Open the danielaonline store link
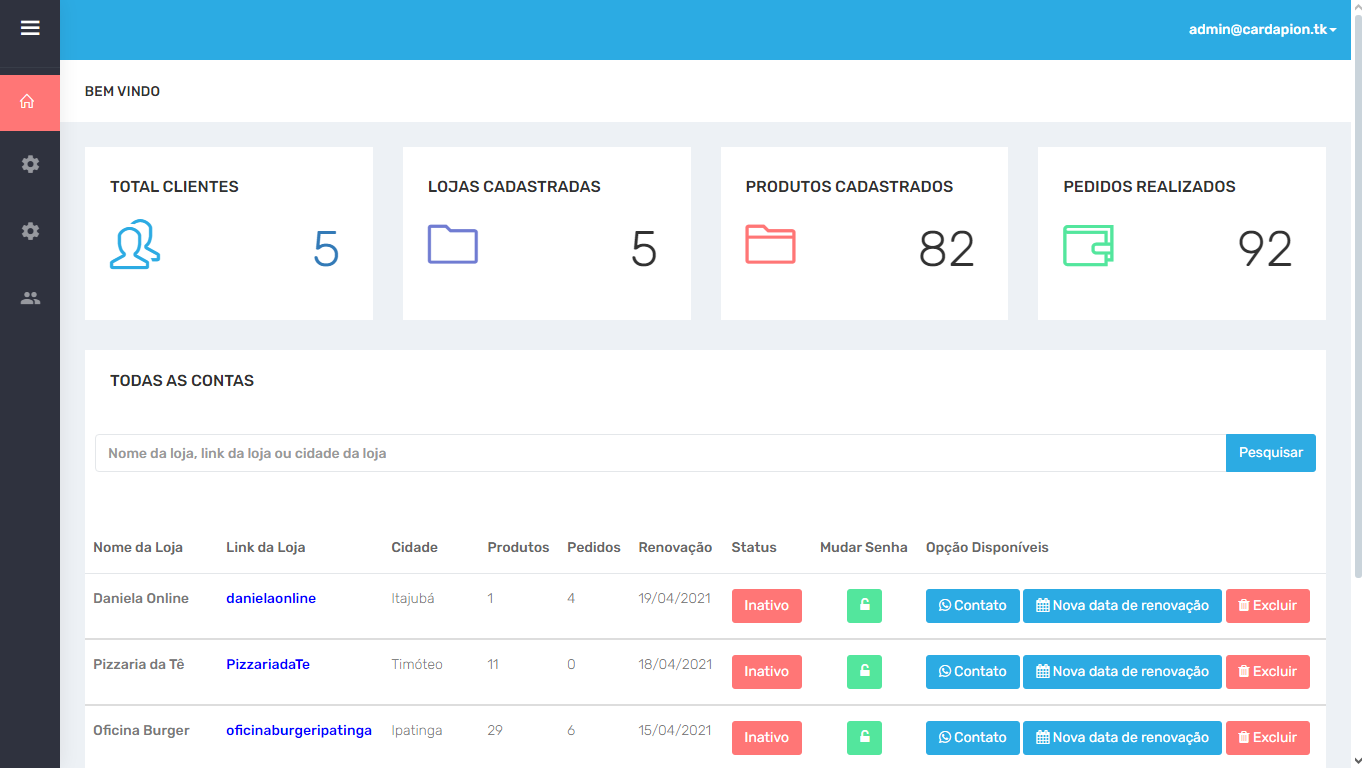 click(271, 599)
